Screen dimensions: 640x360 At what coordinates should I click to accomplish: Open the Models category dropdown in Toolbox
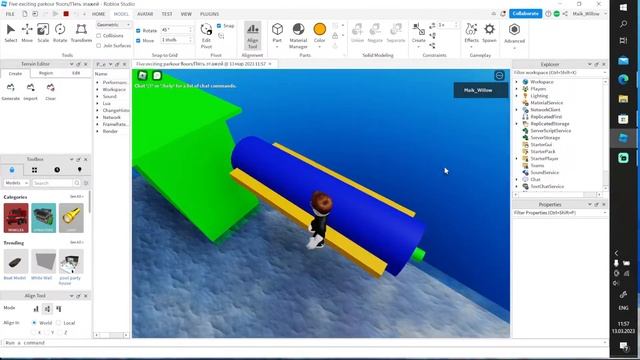pyautogui.click(x=16, y=183)
